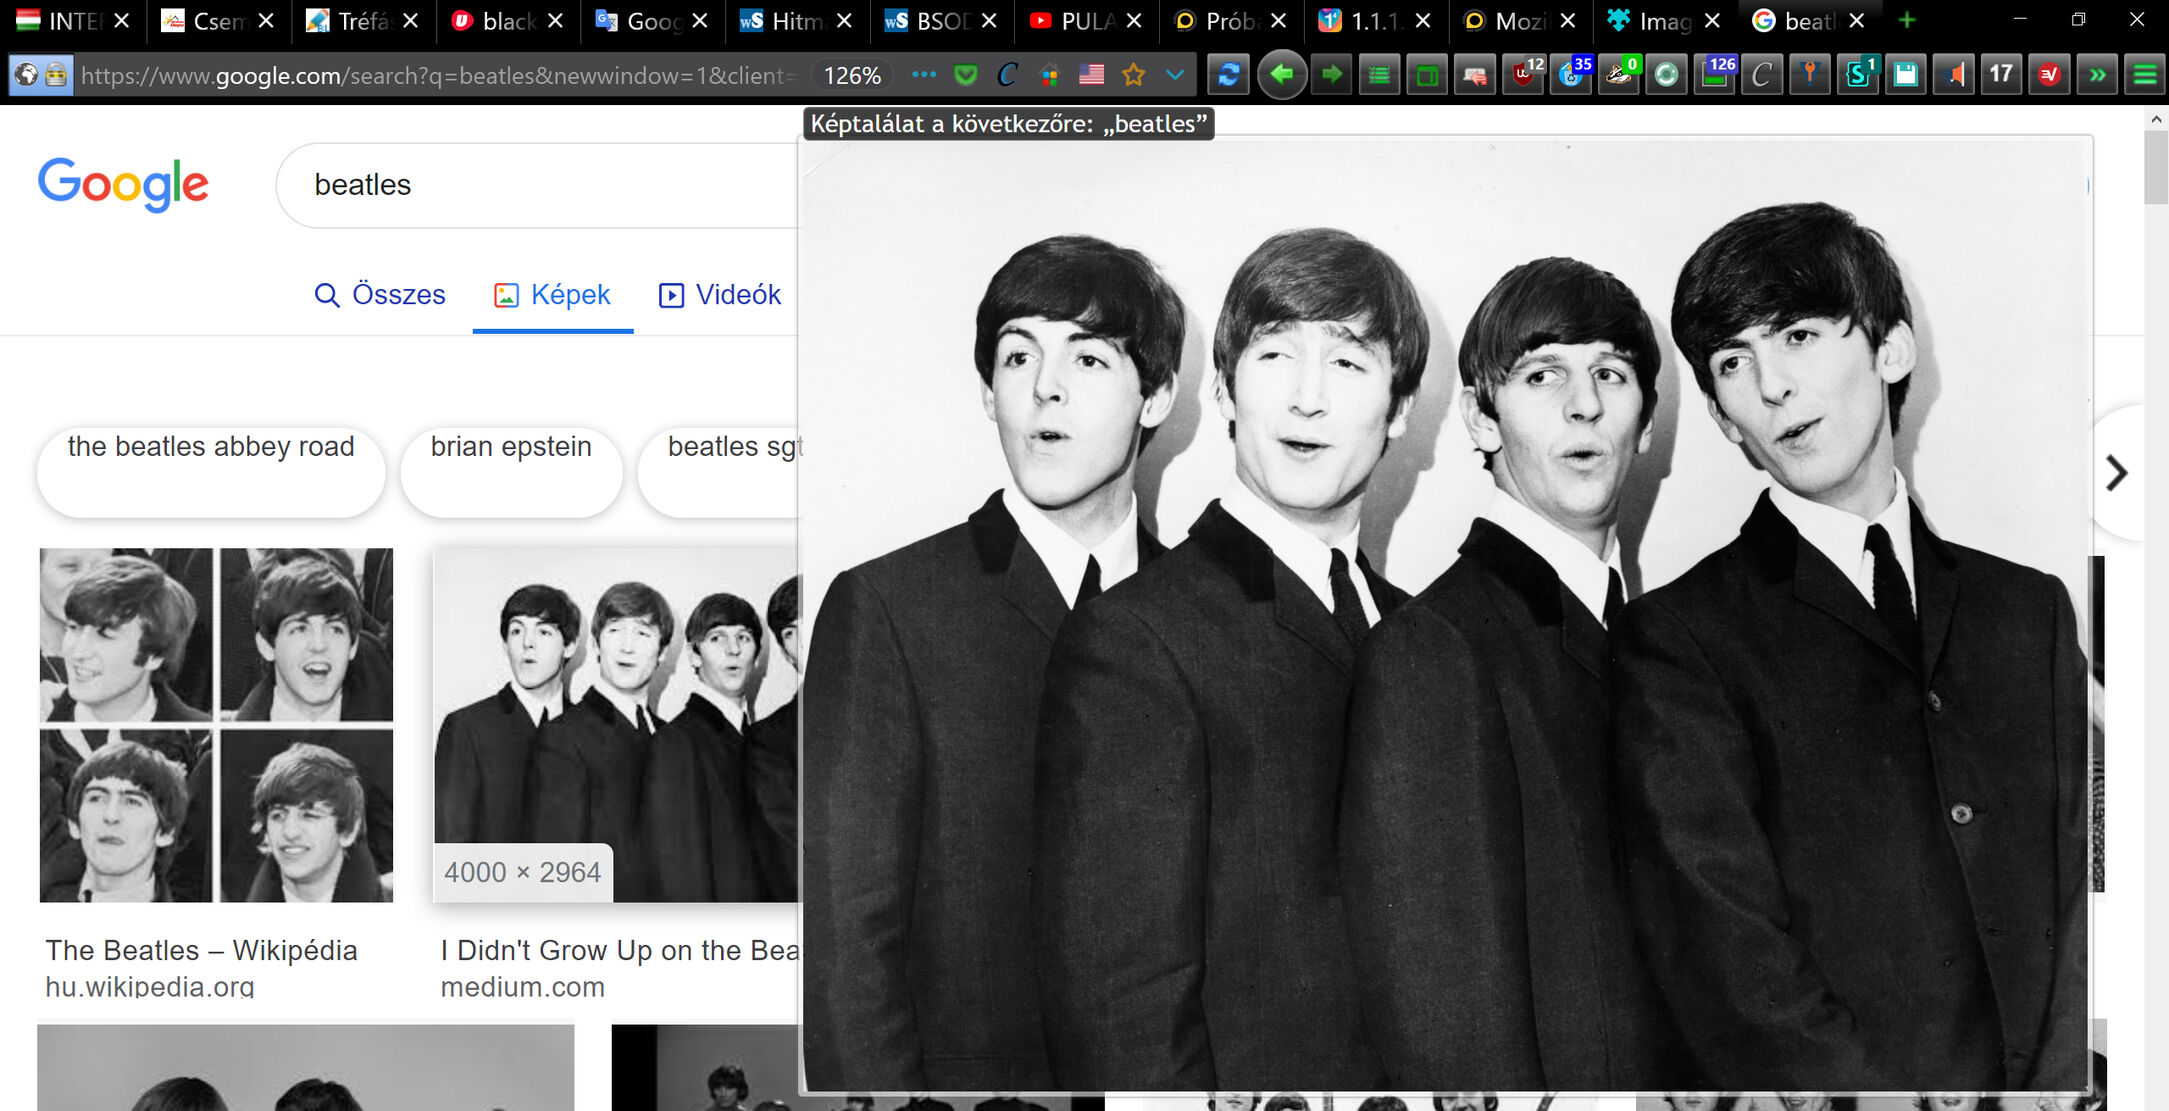Open the Stylus S icon with badge 1

pos(1859,75)
